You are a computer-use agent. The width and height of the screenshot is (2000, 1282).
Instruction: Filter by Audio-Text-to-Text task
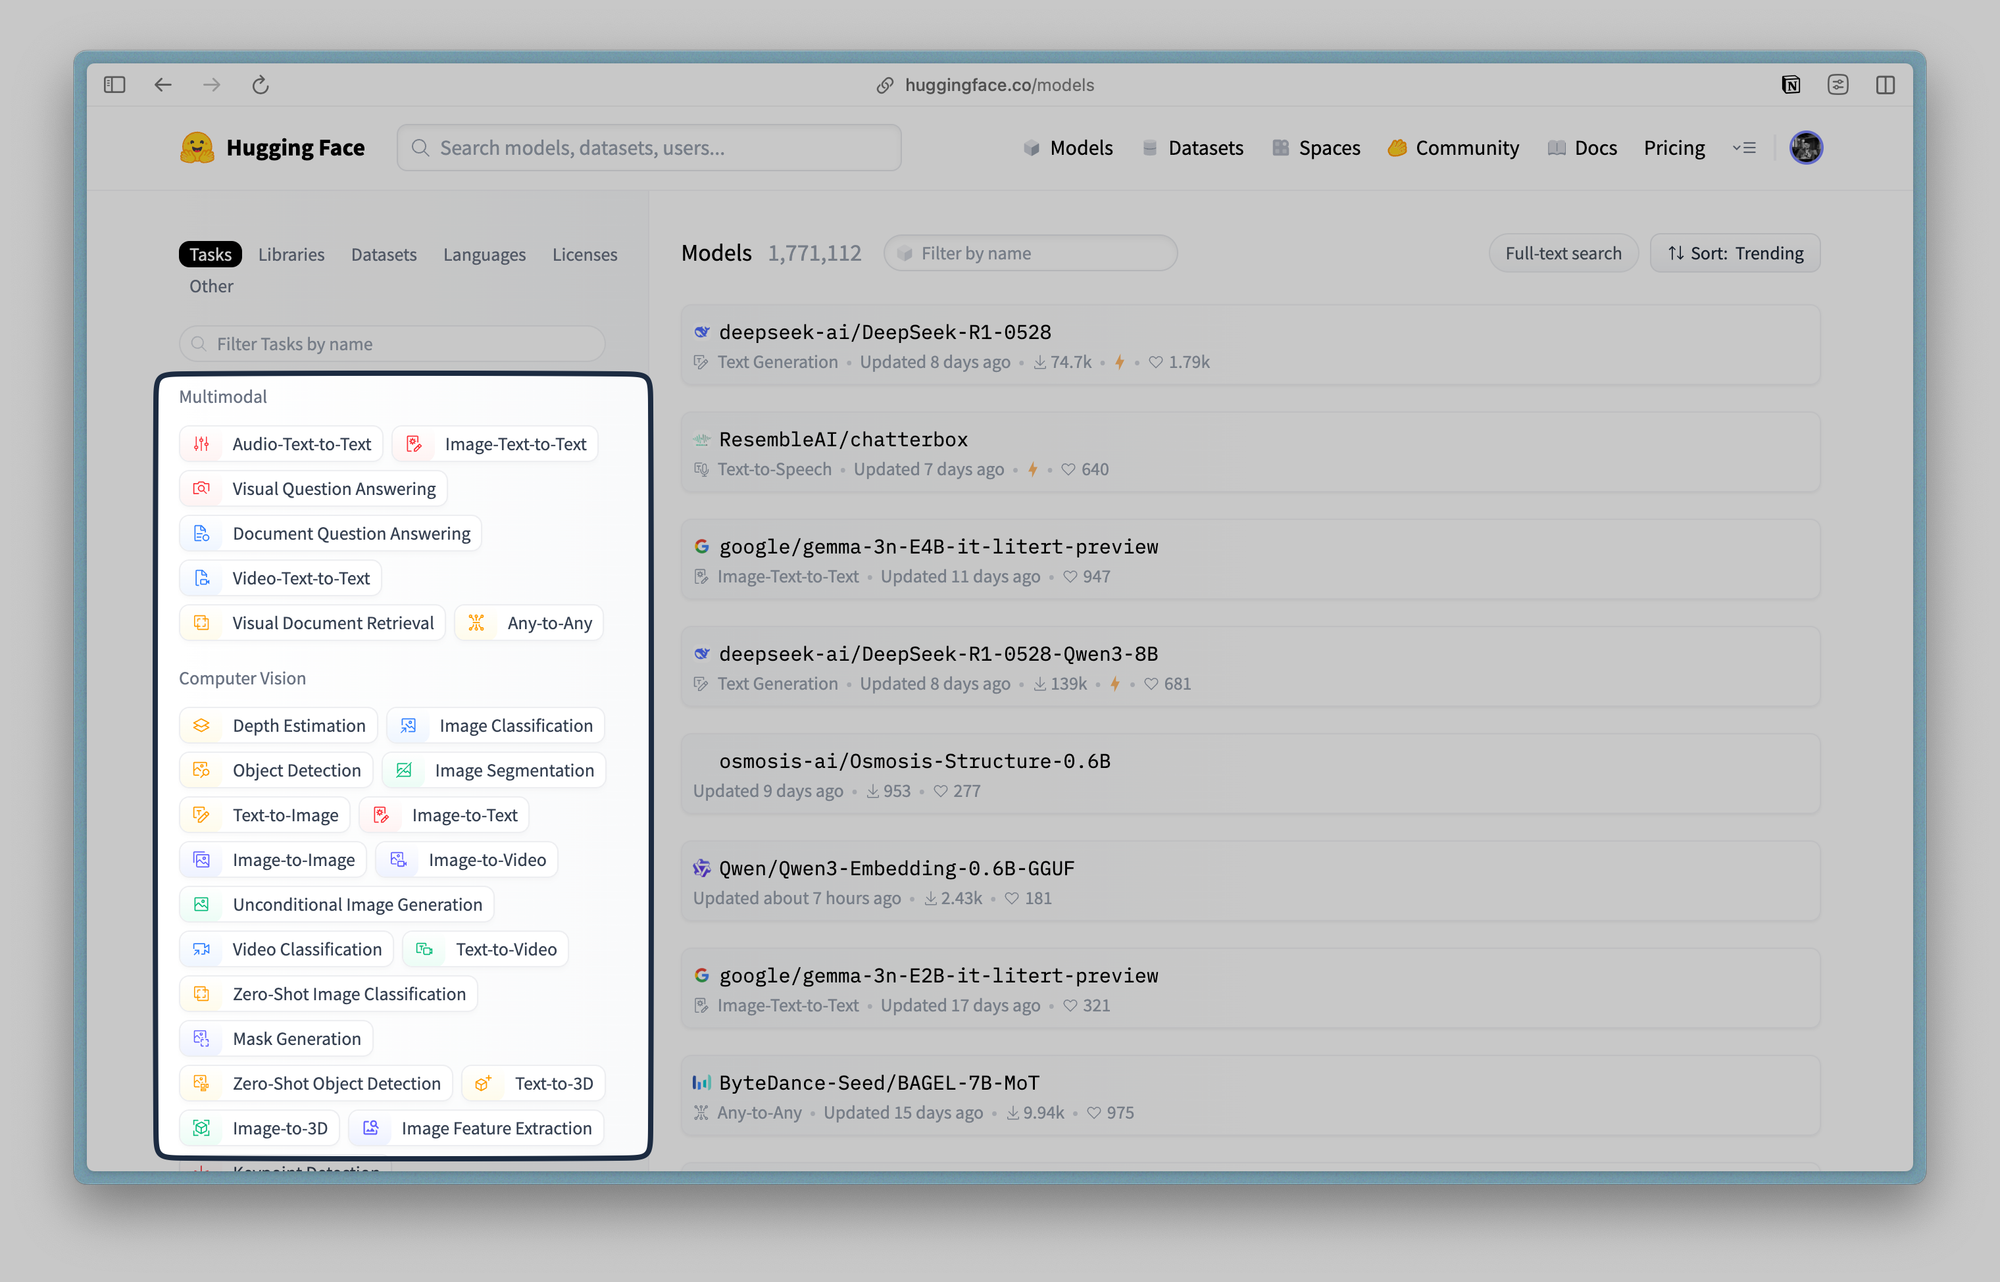point(281,444)
